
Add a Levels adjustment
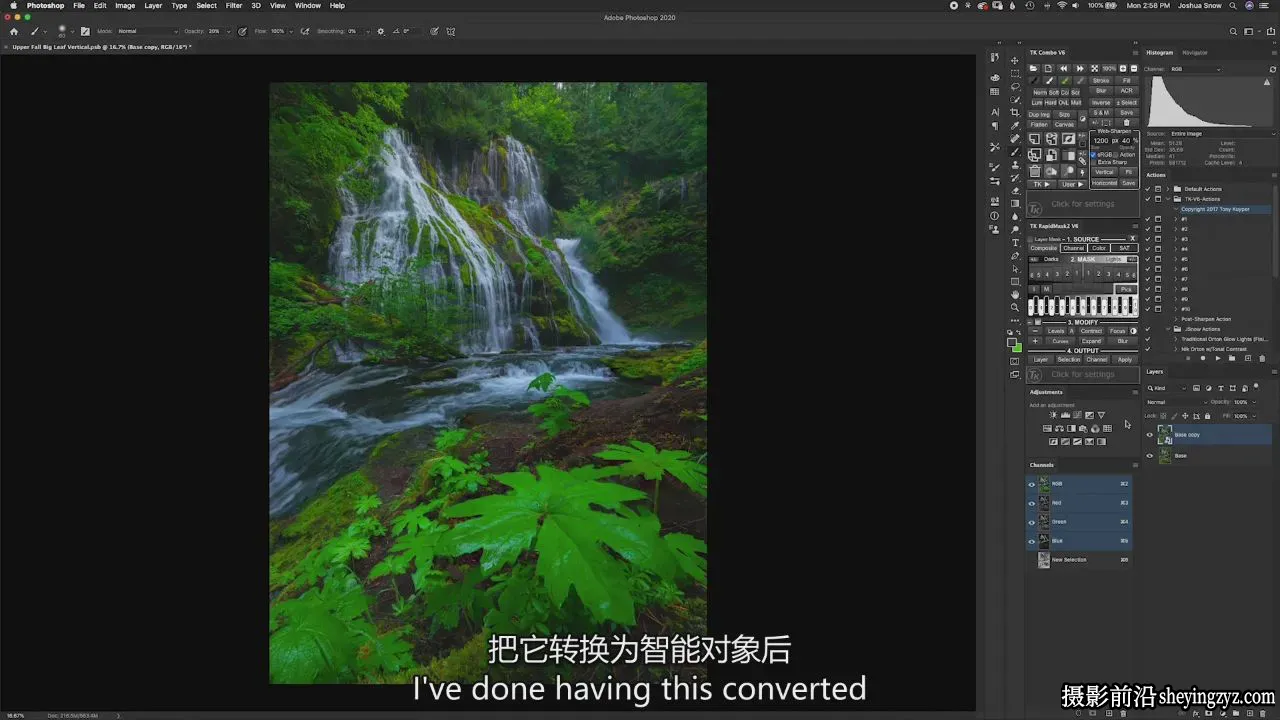click(1064, 415)
